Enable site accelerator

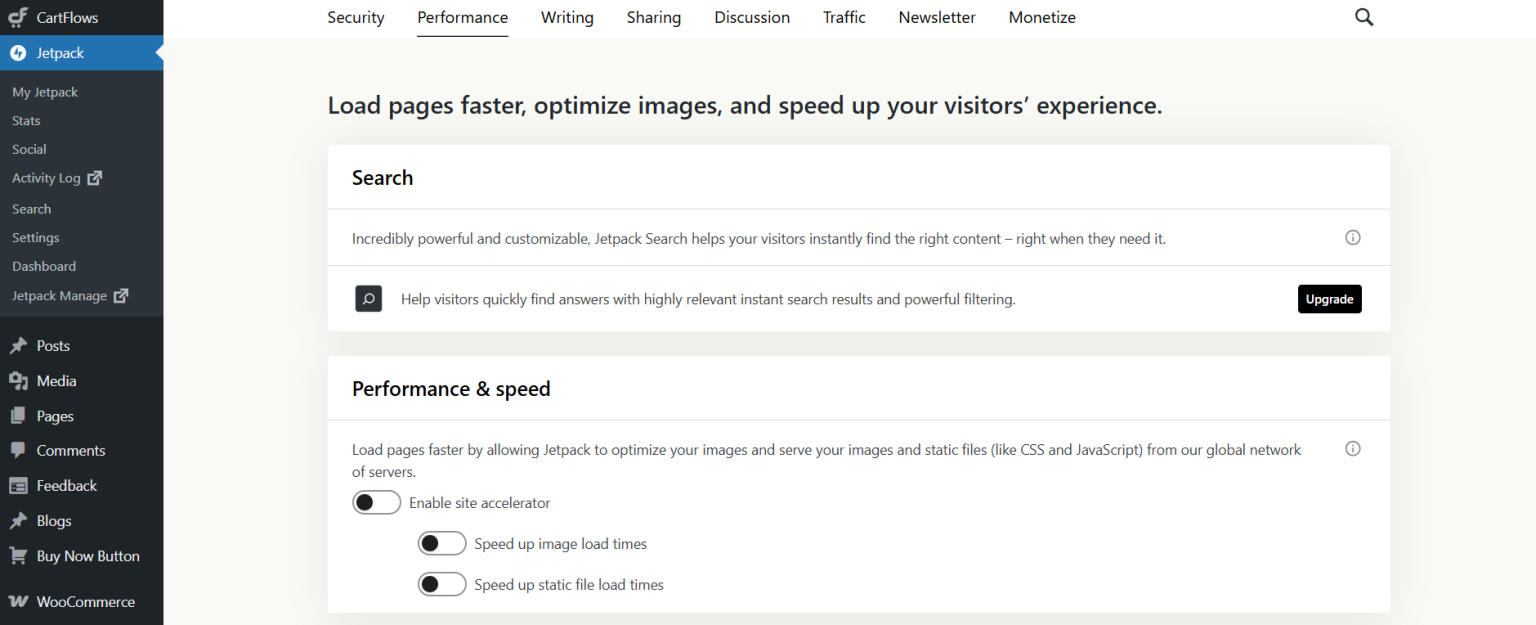377,502
